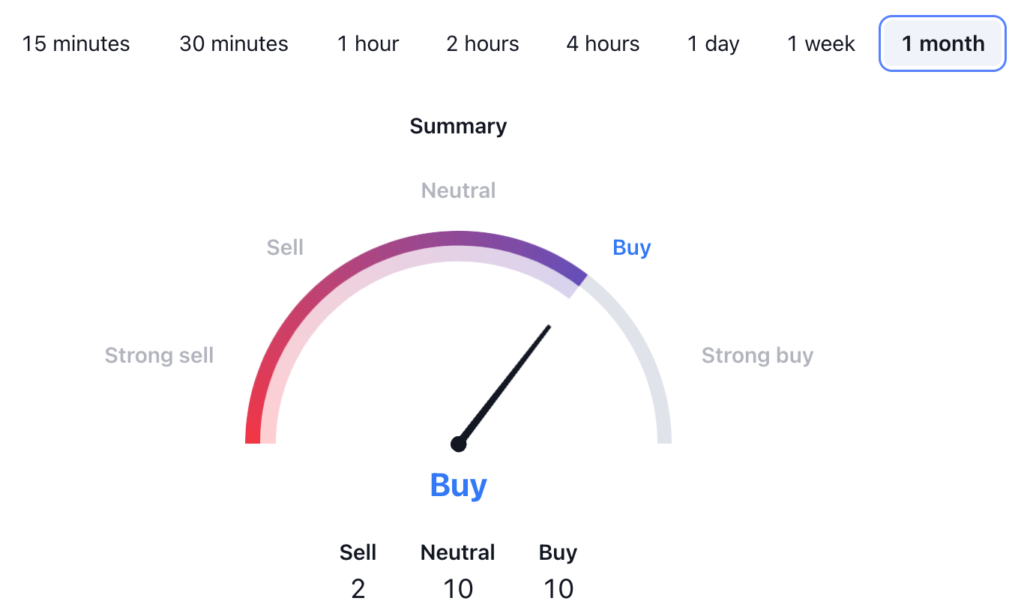The image size is (1024, 613).
Task: Select the 15 minutes timeframe tab
Action: [x=76, y=44]
